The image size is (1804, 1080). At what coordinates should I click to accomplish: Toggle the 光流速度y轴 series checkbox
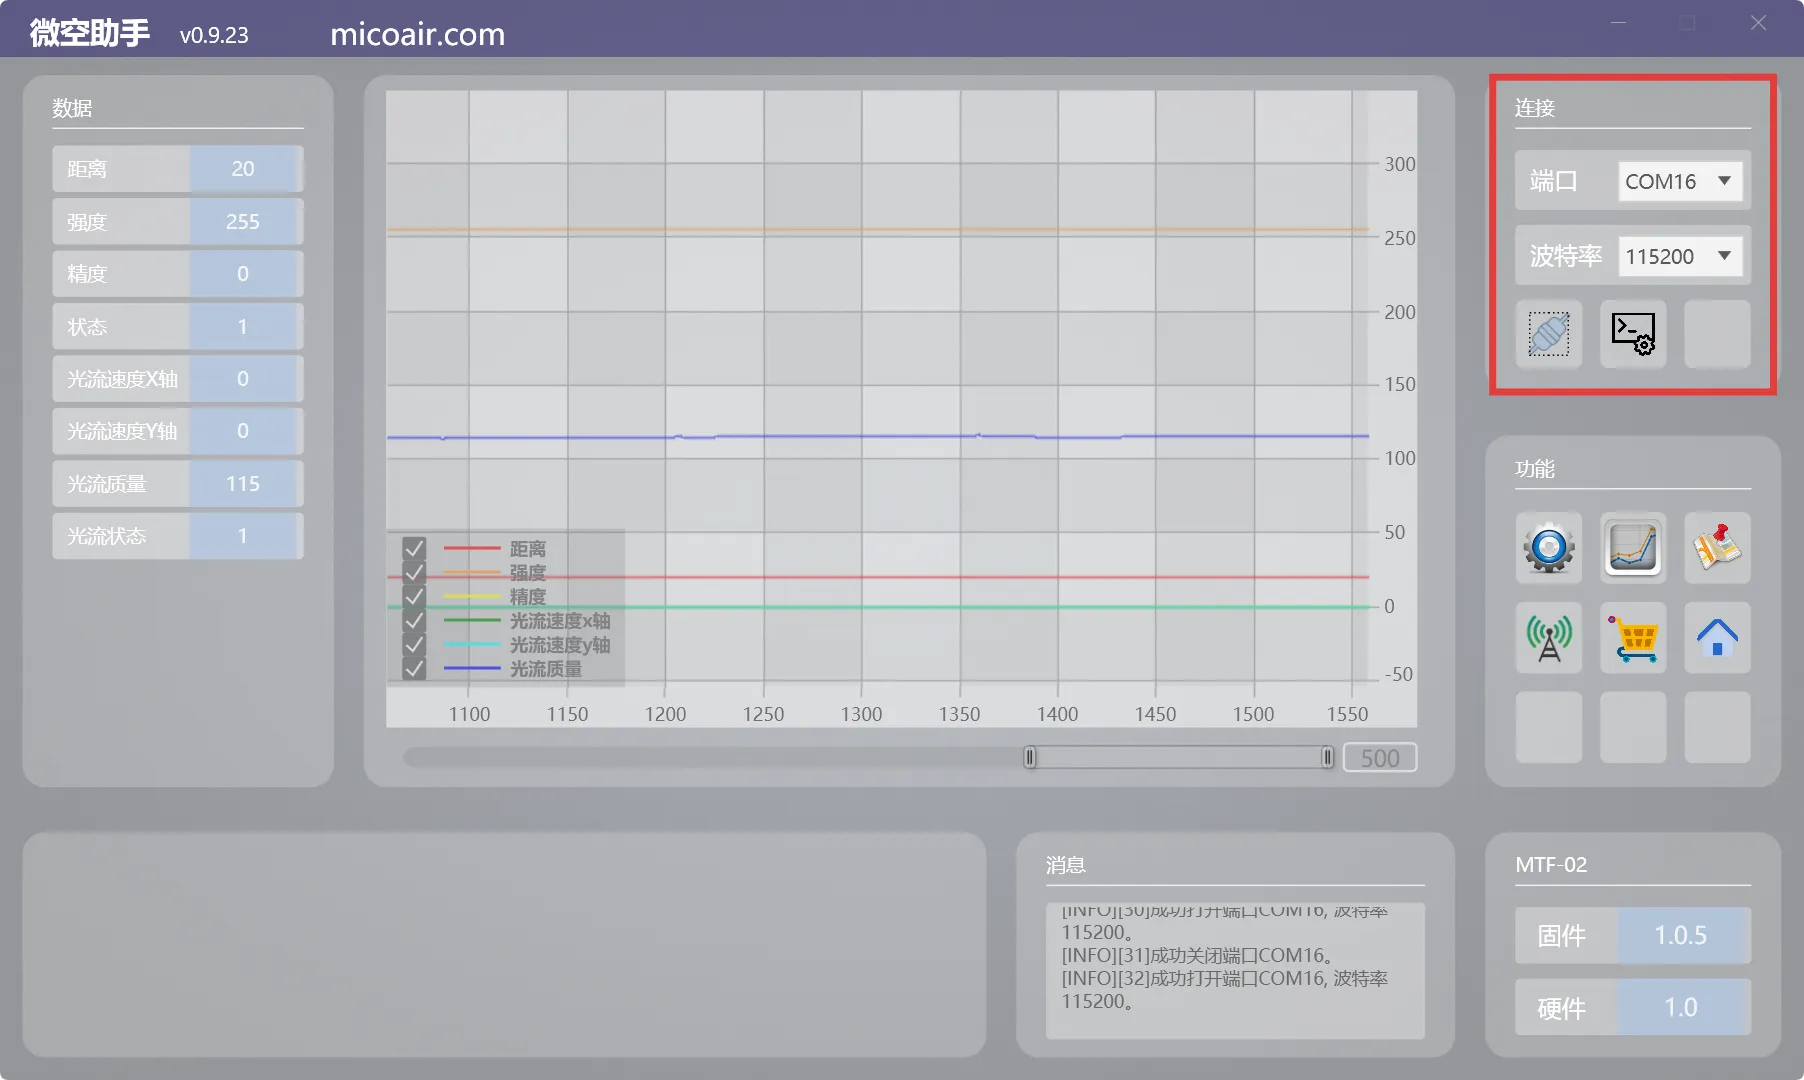click(x=414, y=645)
